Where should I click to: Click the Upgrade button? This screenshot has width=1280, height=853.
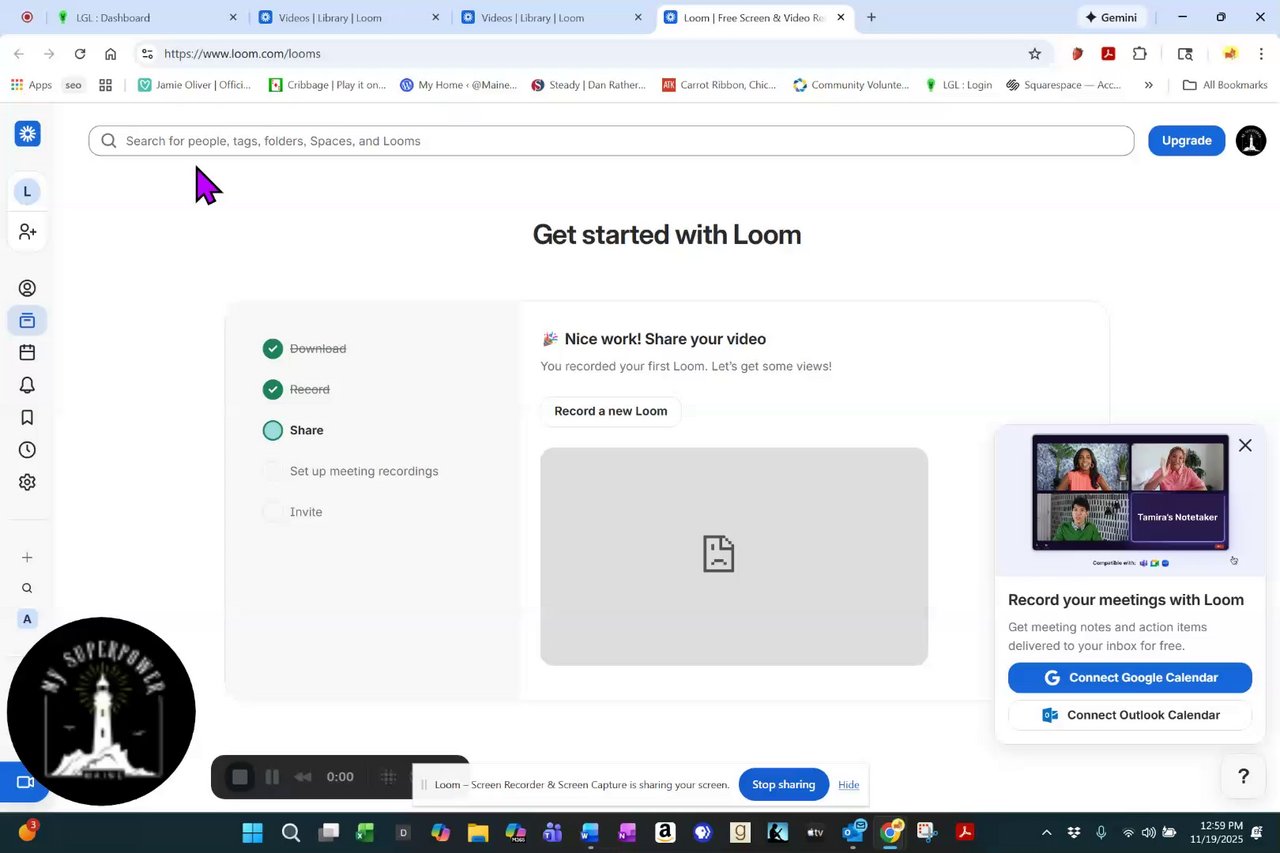pyautogui.click(x=1187, y=141)
